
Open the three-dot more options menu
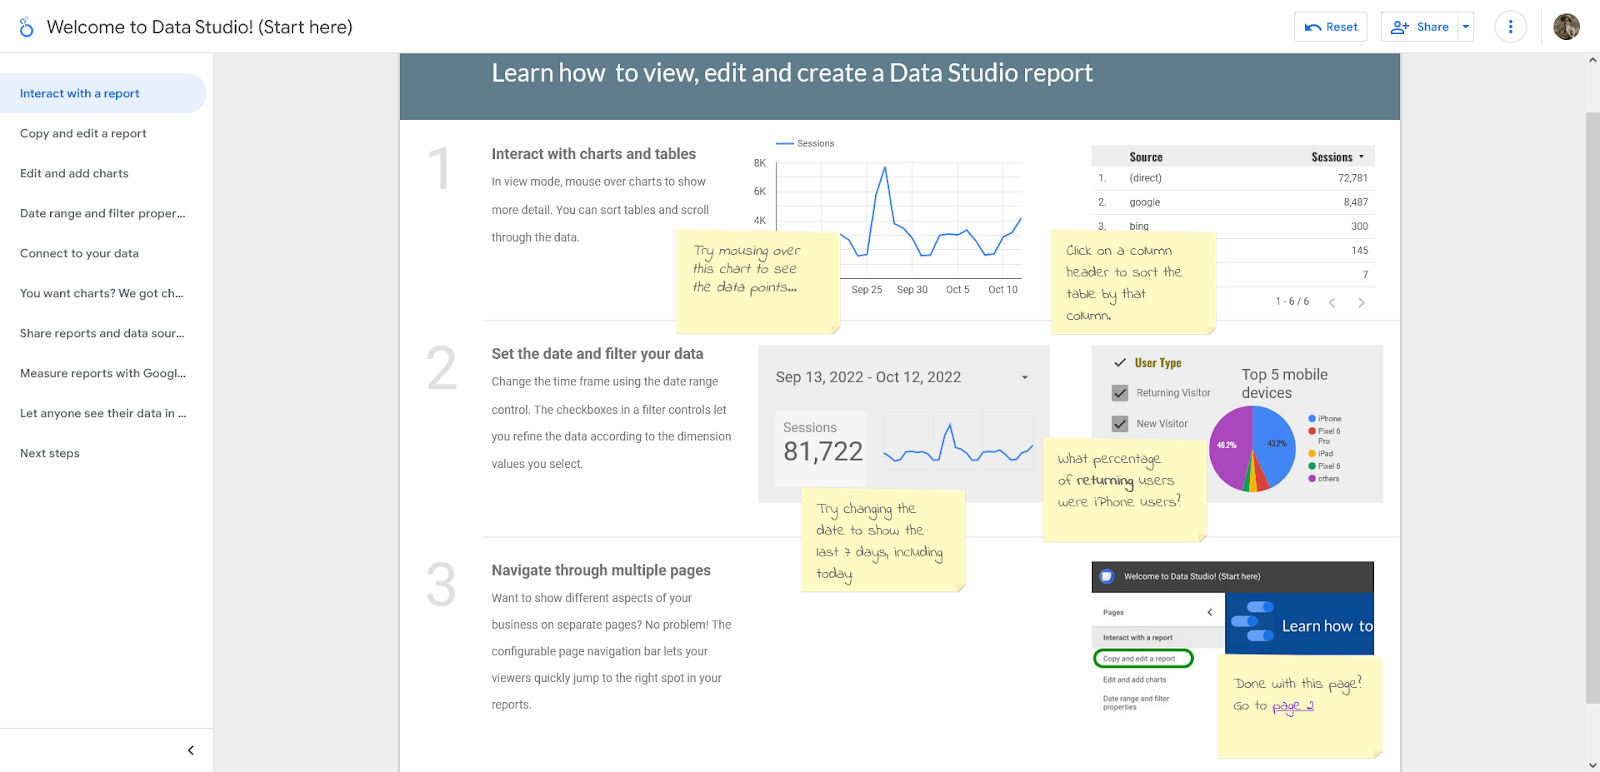tap(1510, 27)
